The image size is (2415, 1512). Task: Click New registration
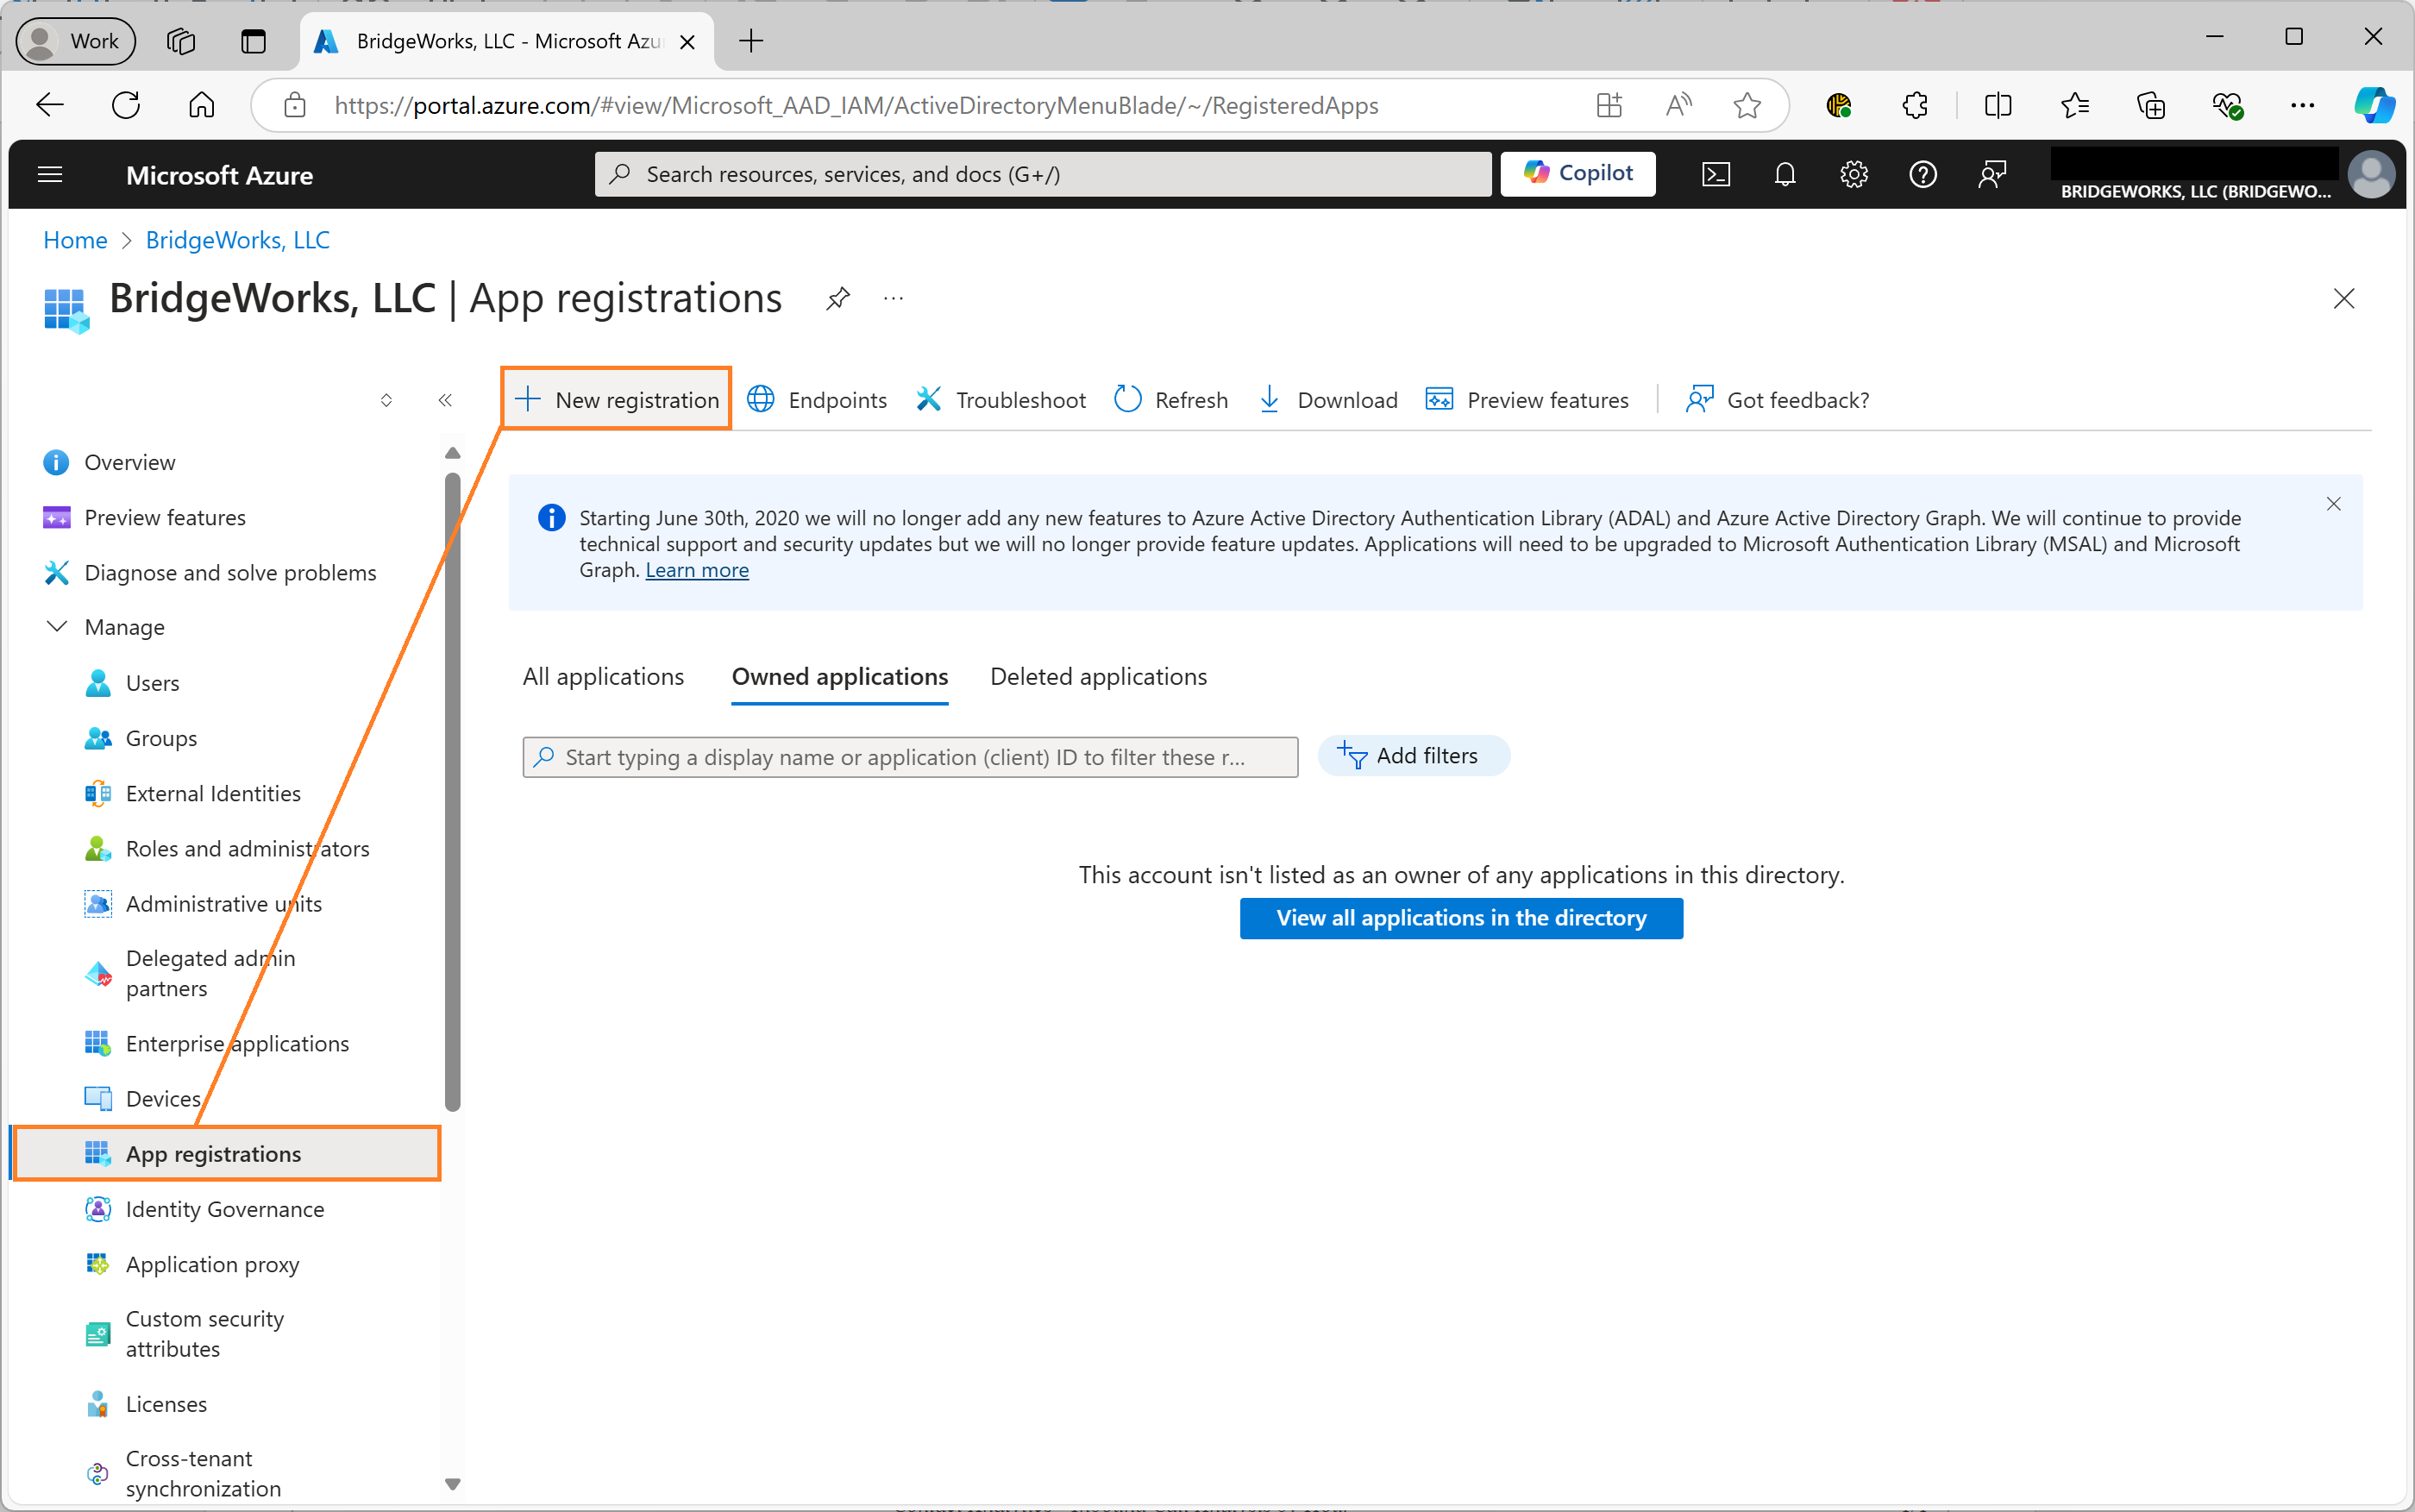[617, 400]
